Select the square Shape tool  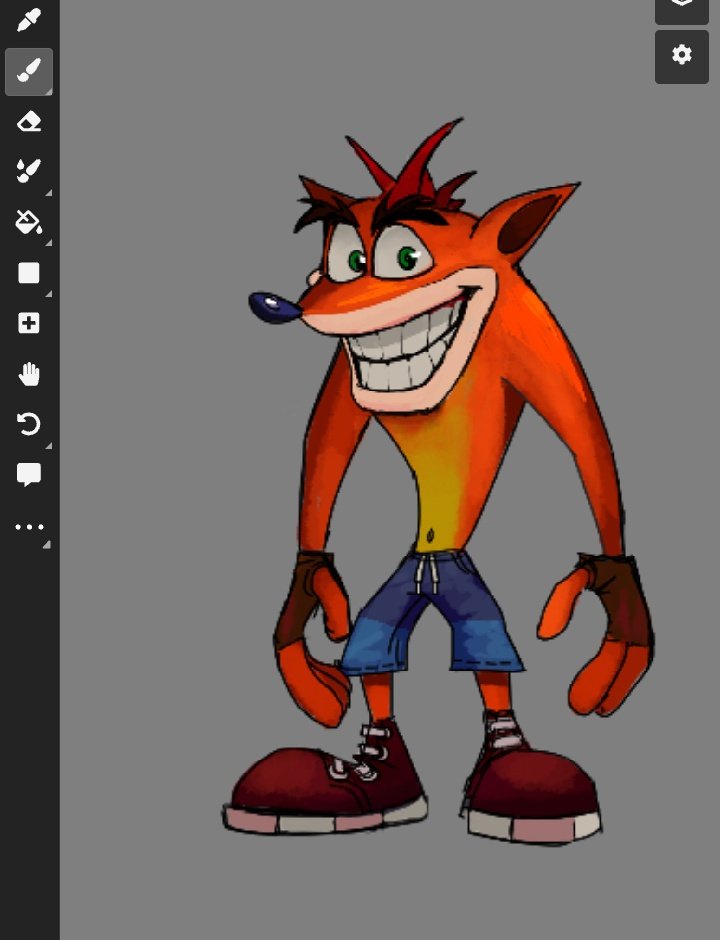tap(29, 273)
